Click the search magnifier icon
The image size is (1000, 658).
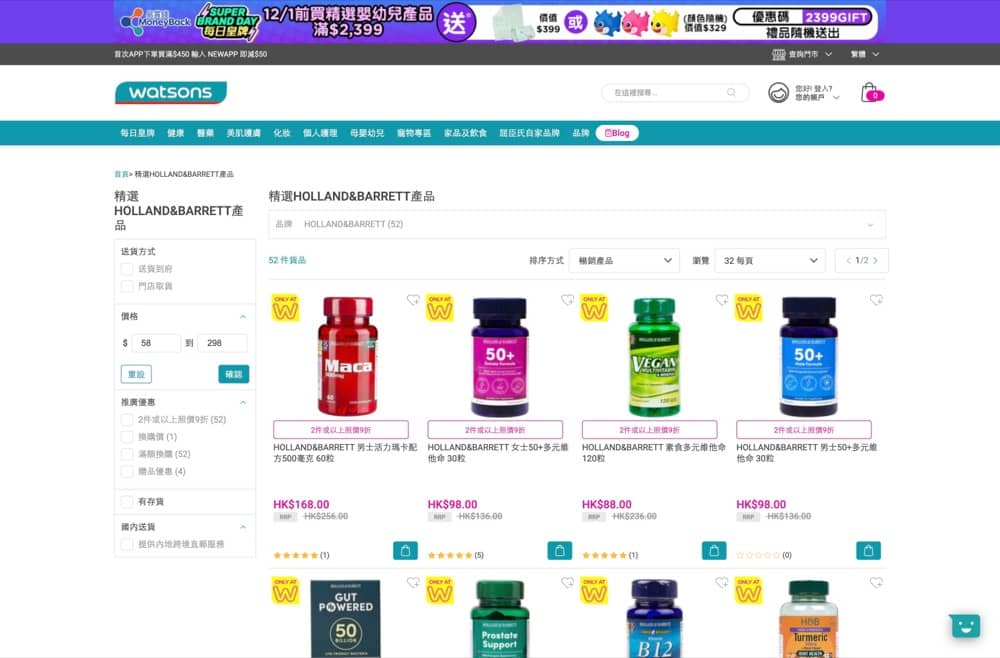[731, 92]
